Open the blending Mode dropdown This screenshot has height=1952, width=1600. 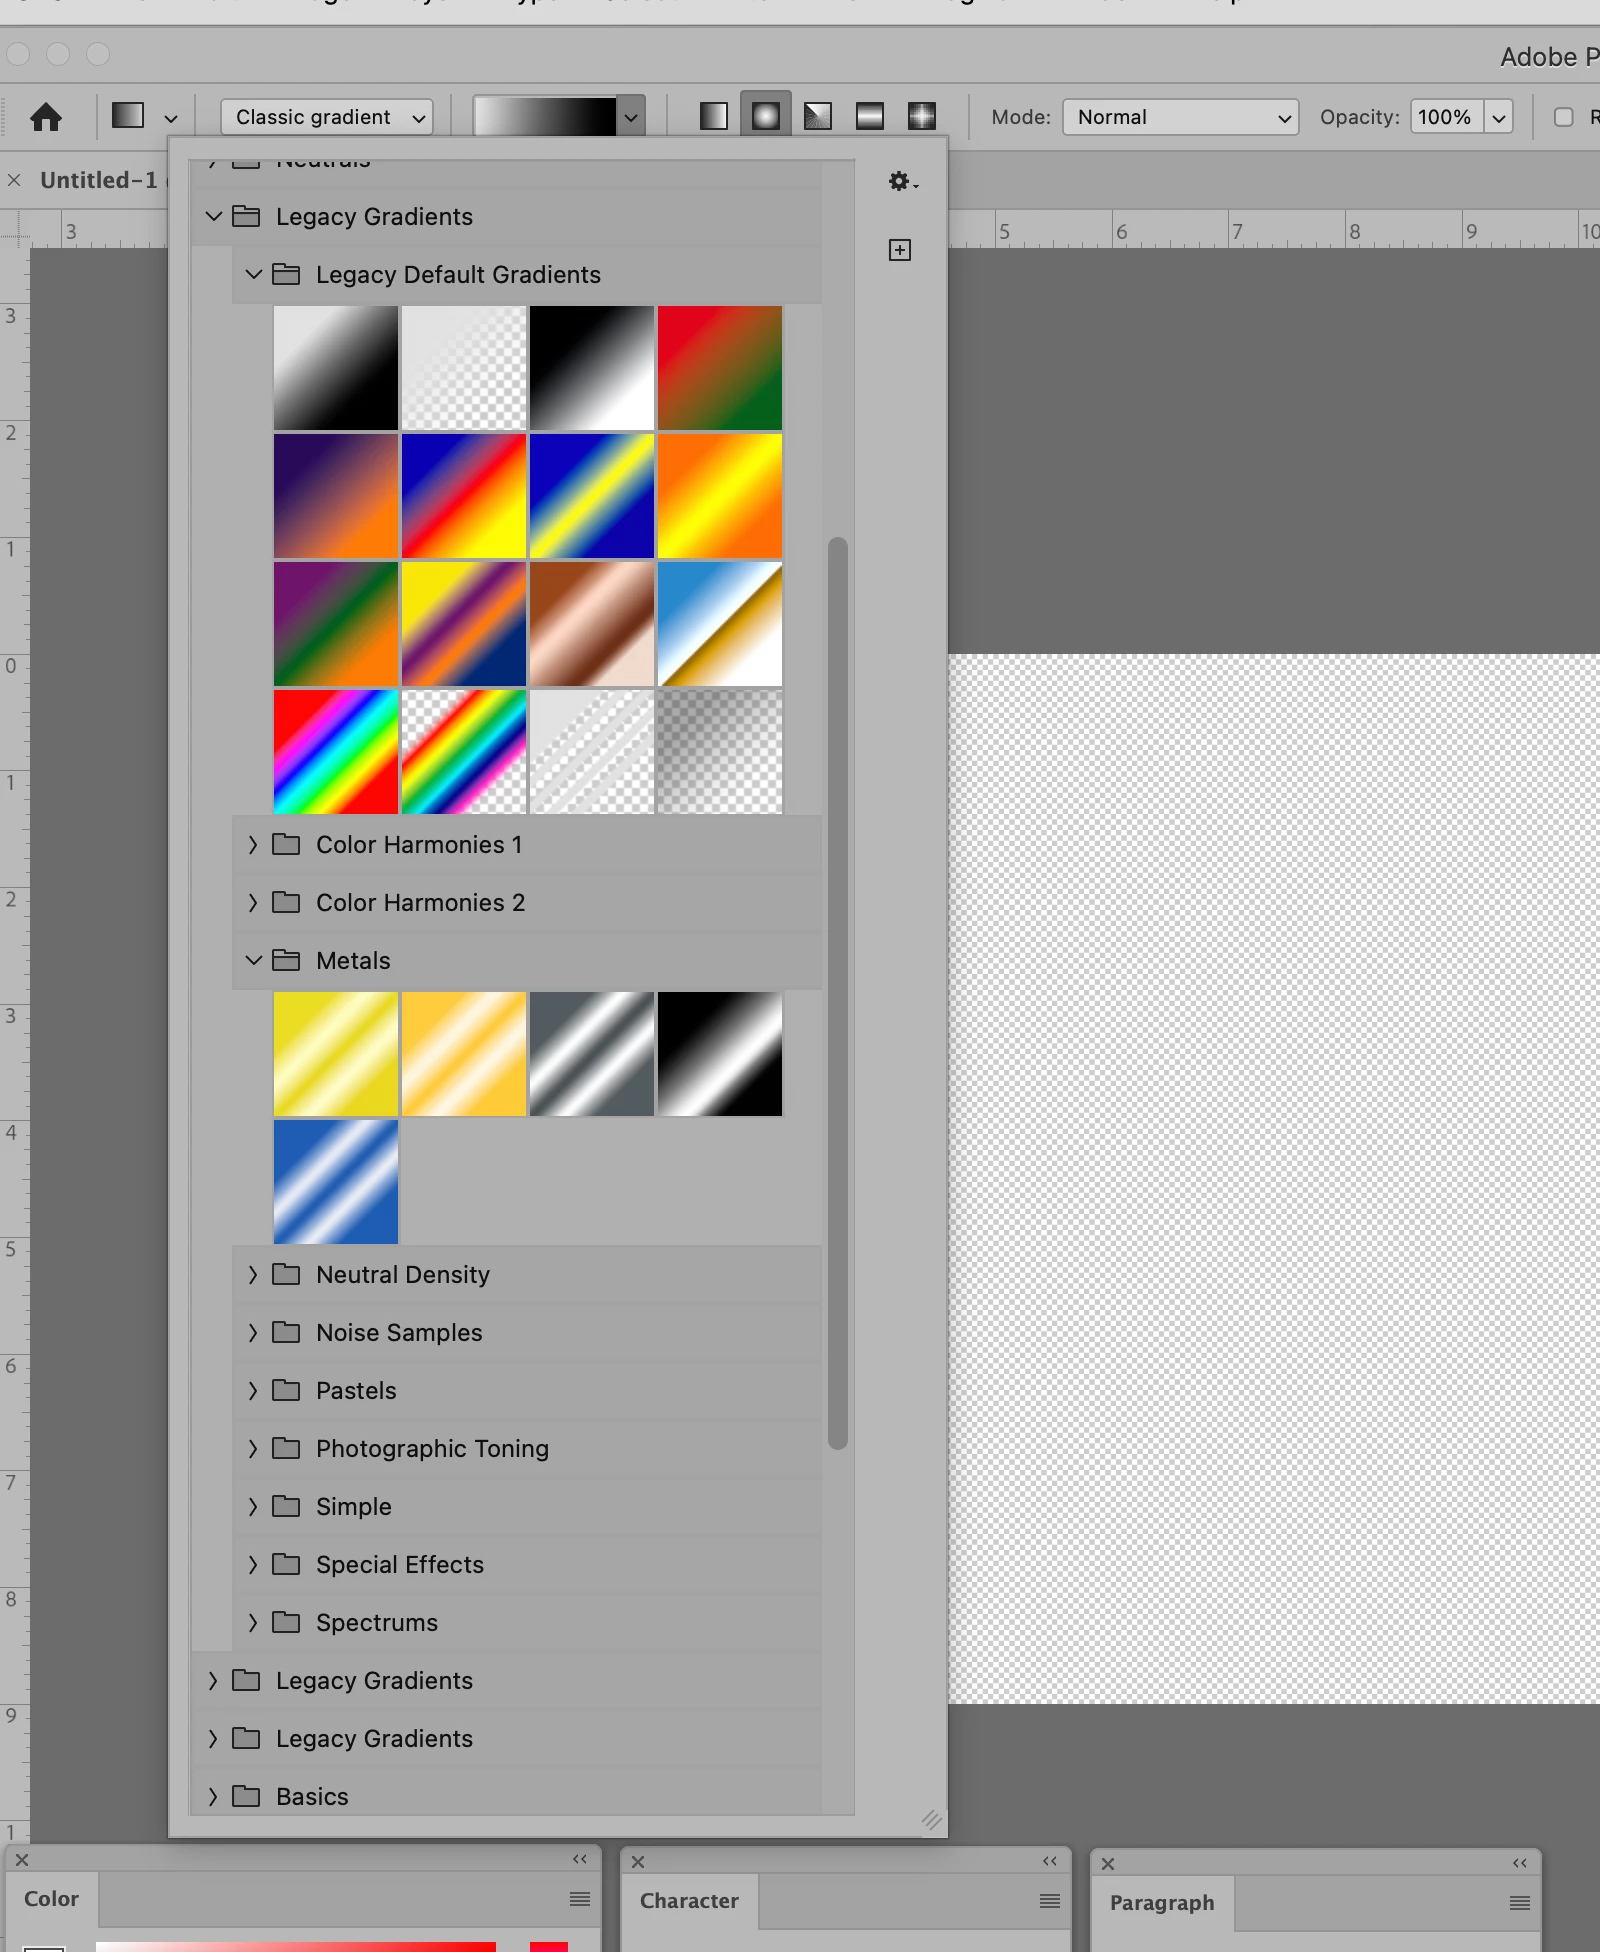(x=1181, y=117)
